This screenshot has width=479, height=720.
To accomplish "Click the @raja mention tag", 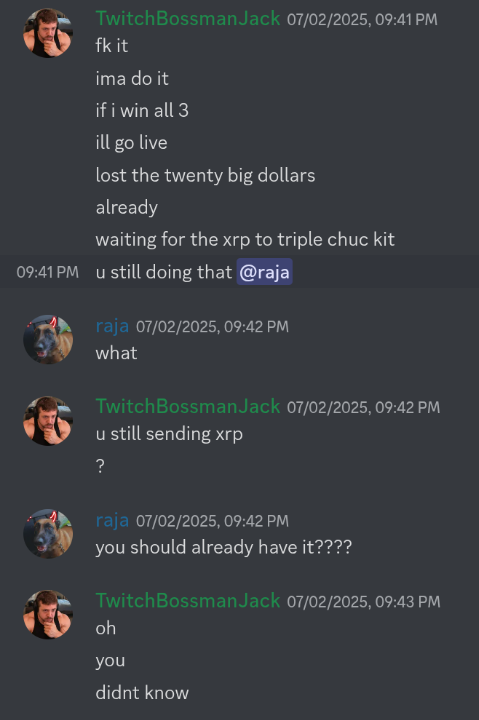I will tap(265, 272).
